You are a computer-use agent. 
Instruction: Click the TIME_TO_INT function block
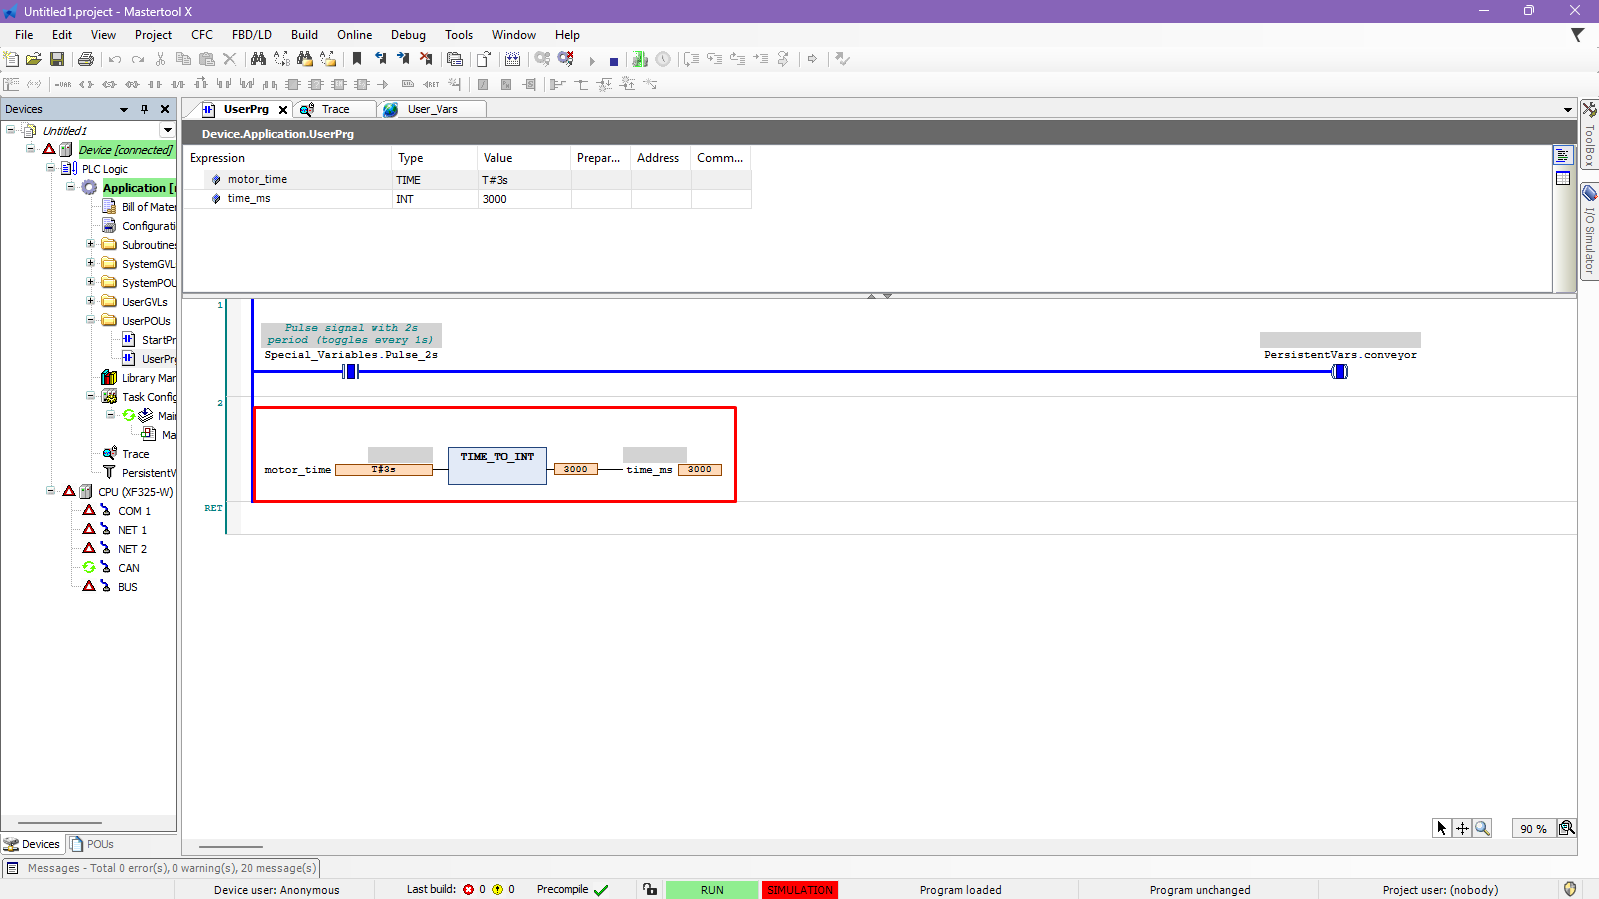pyautogui.click(x=497, y=466)
